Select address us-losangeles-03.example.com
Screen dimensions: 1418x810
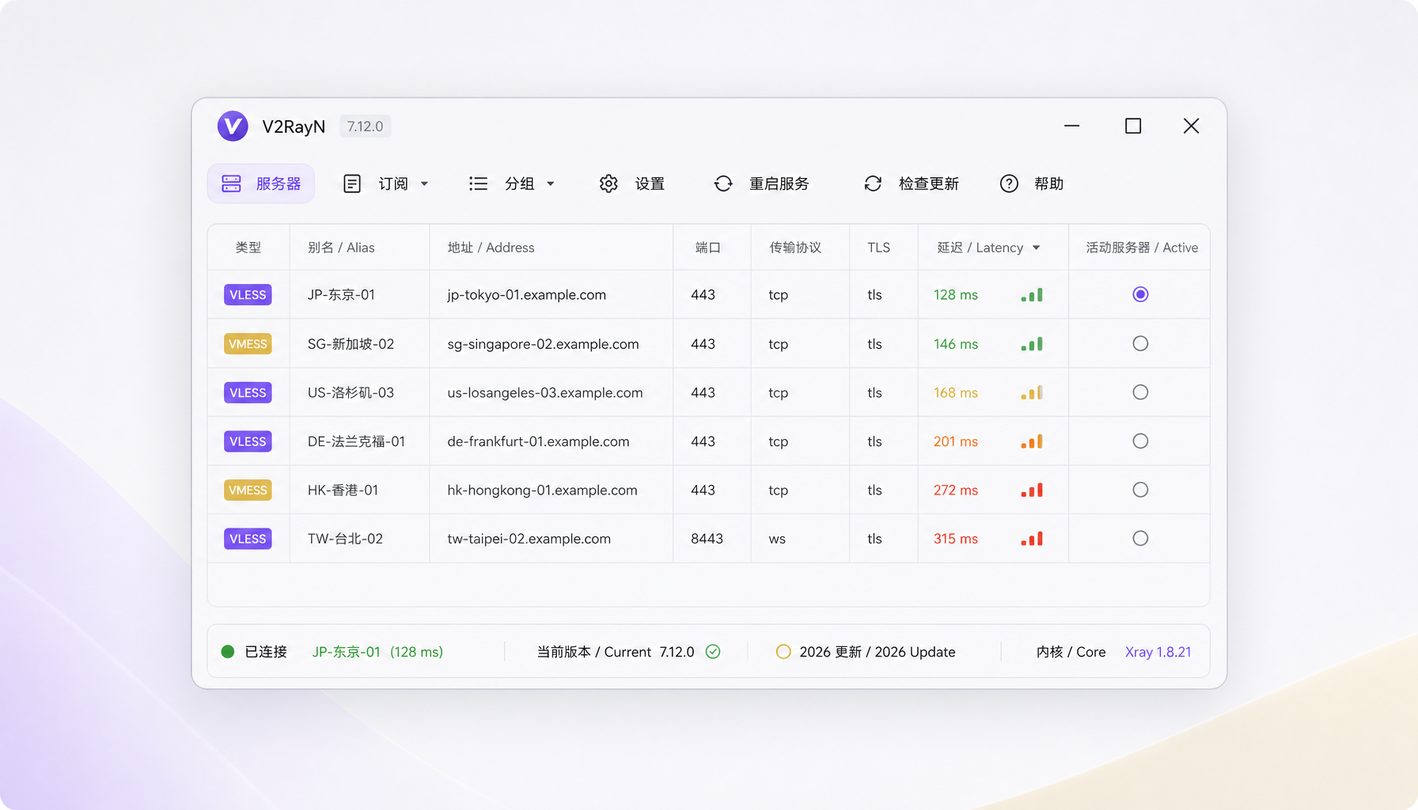pyautogui.click(x=545, y=393)
